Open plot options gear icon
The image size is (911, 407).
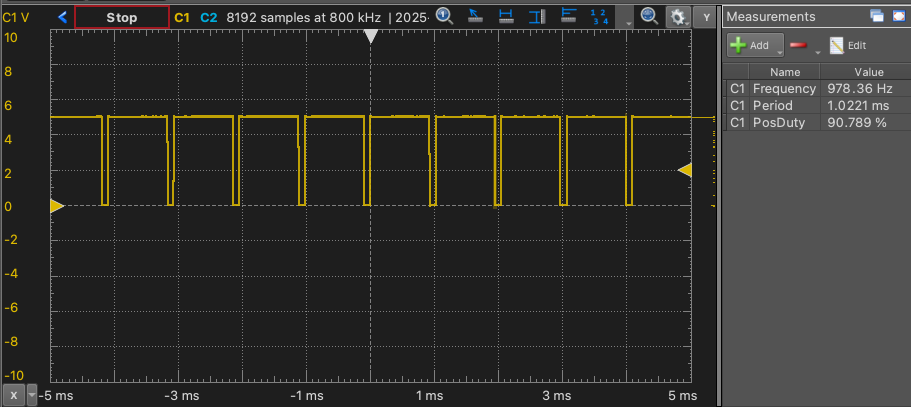pyautogui.click(x=678, y=17)
